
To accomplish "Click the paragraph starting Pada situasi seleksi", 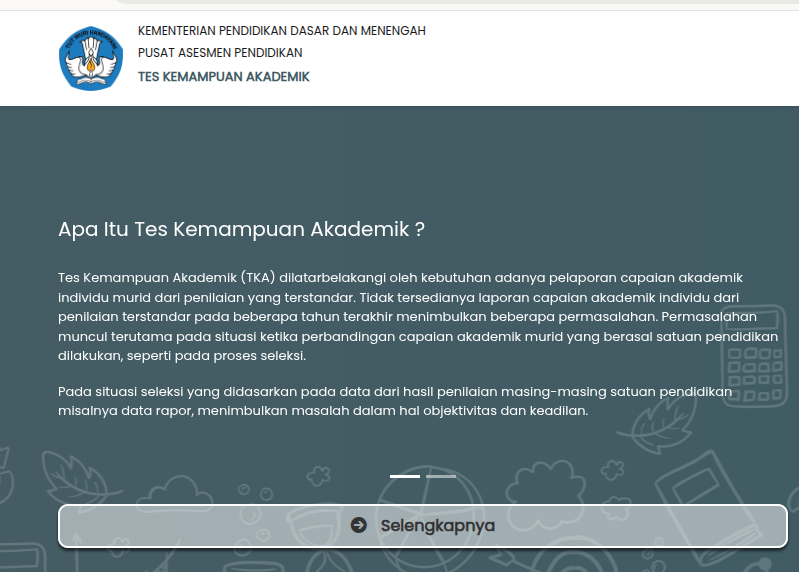I will (395, 401).
